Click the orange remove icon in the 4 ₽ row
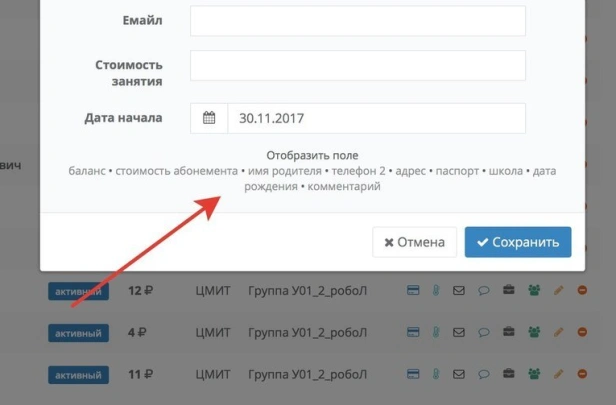 583,332
